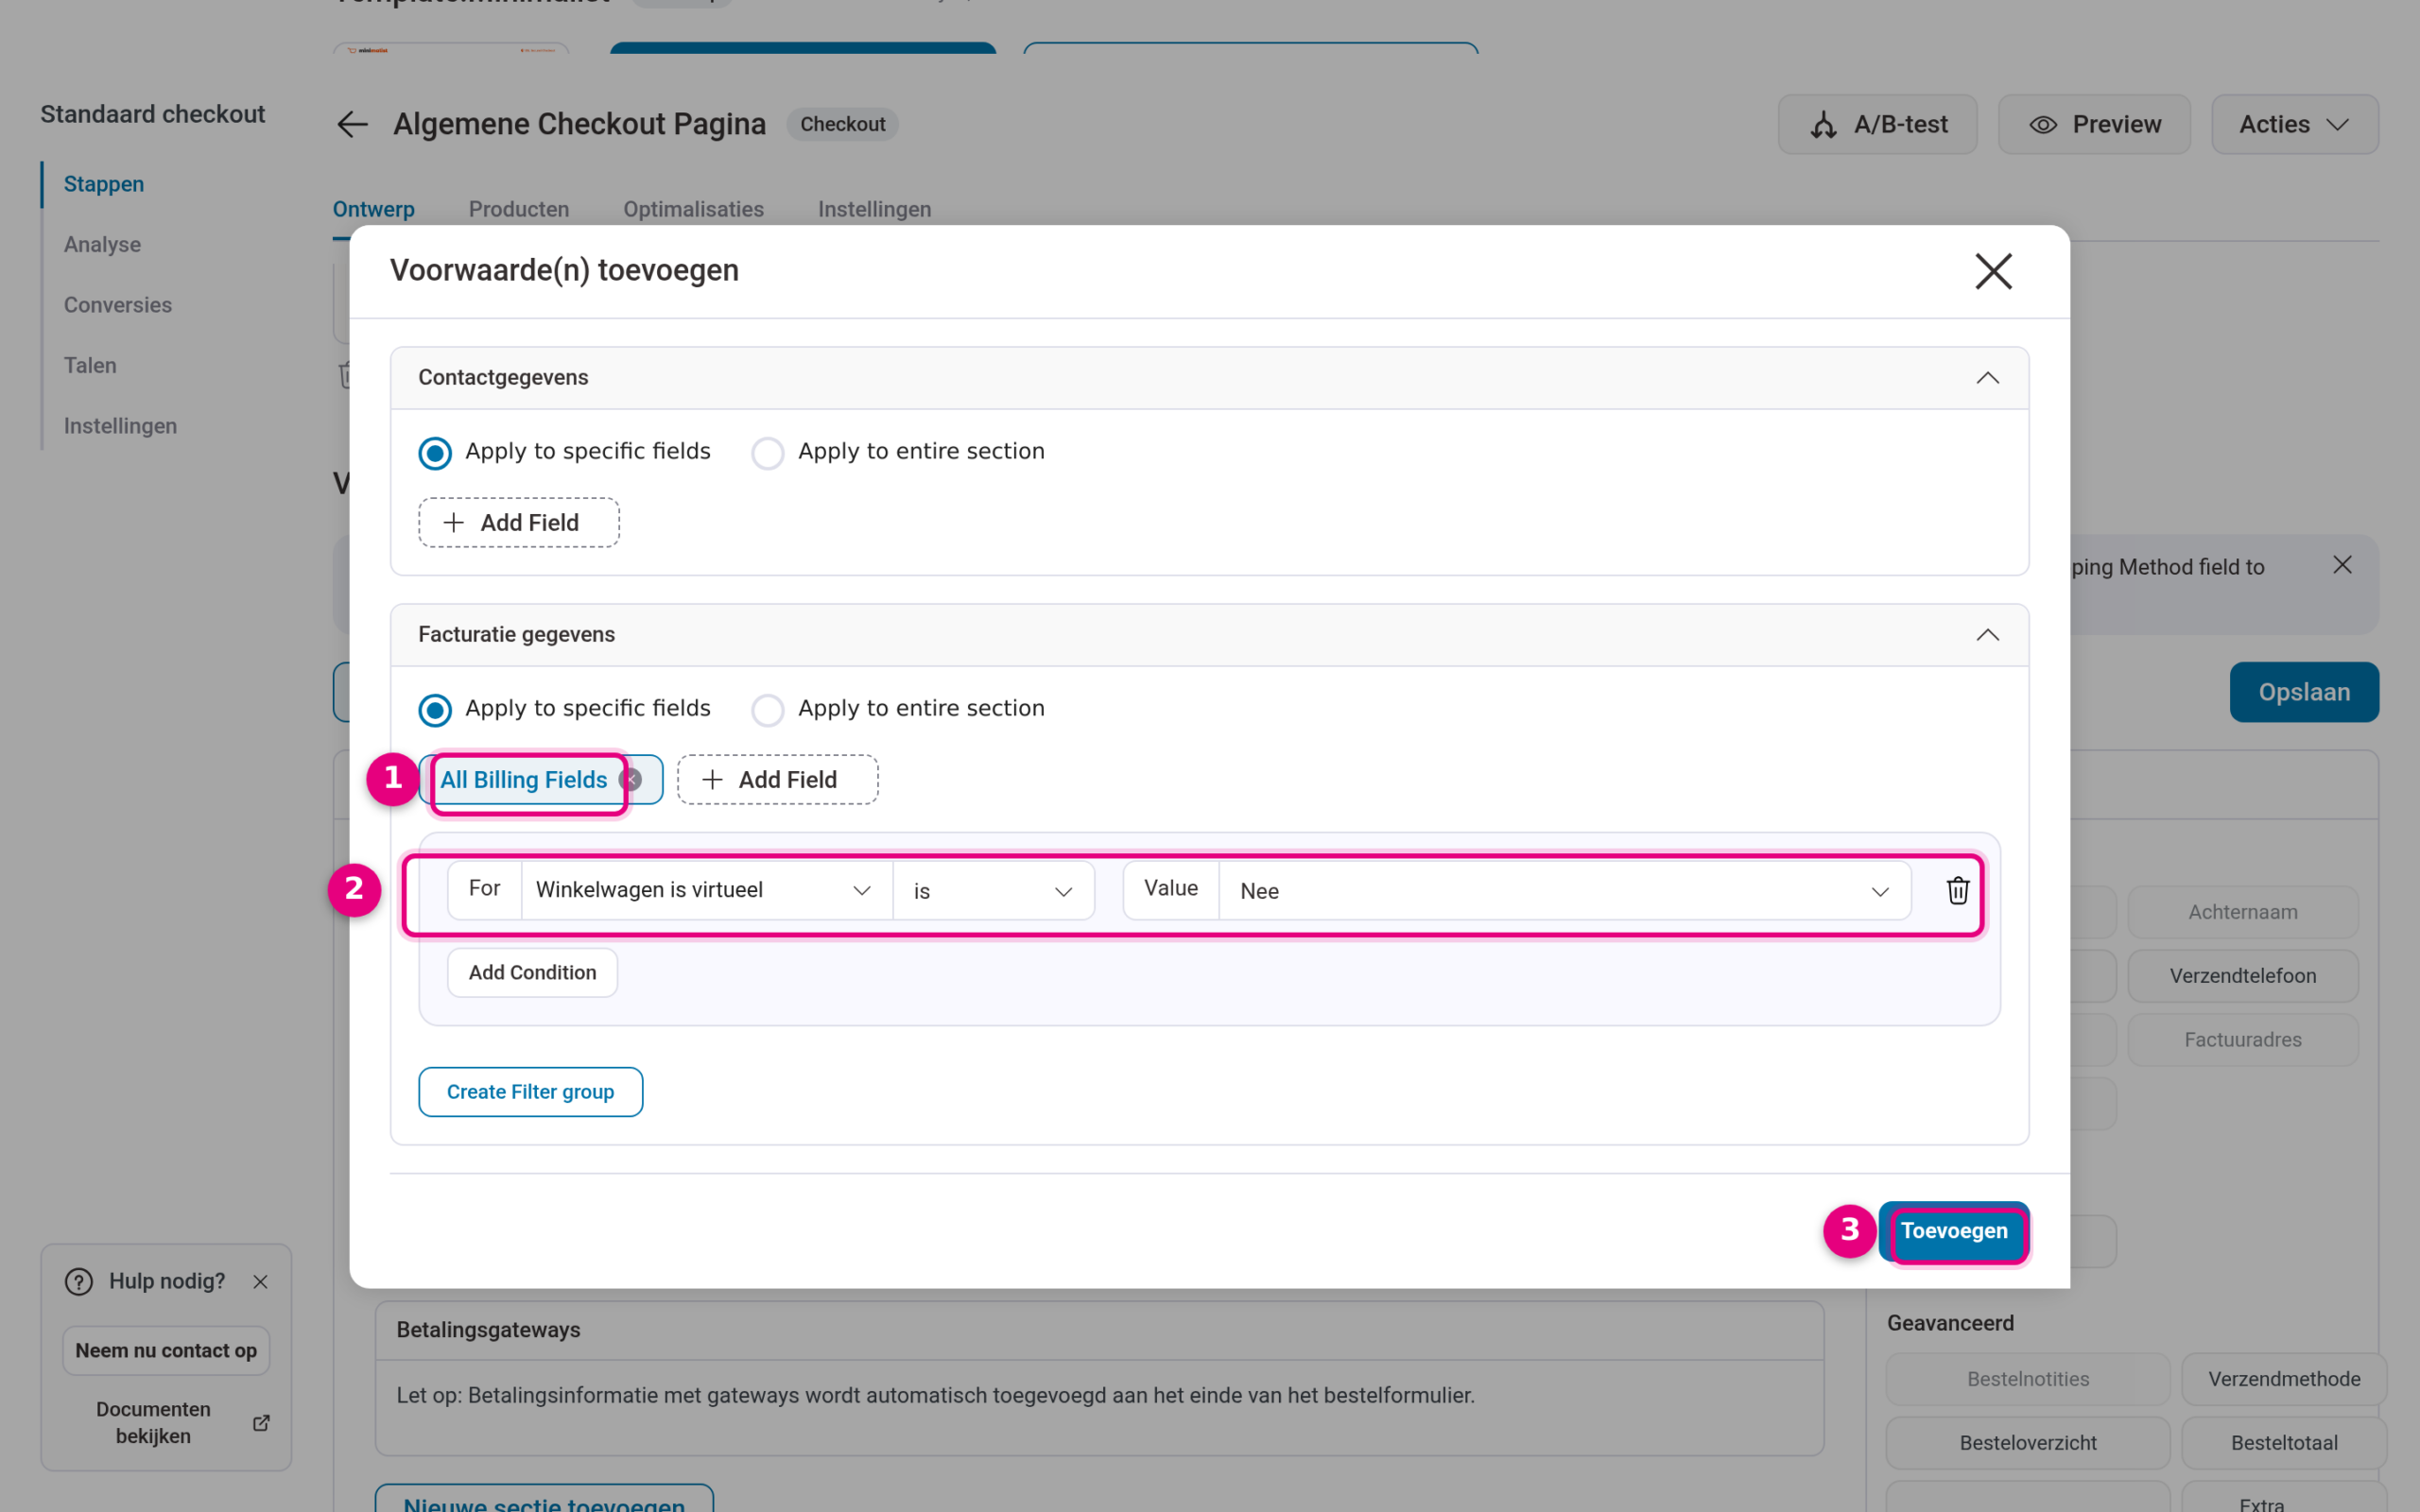The image size is (2420, 1512).
Task: Open the Value dropdown showing Nee
Action: [1564, 890]
